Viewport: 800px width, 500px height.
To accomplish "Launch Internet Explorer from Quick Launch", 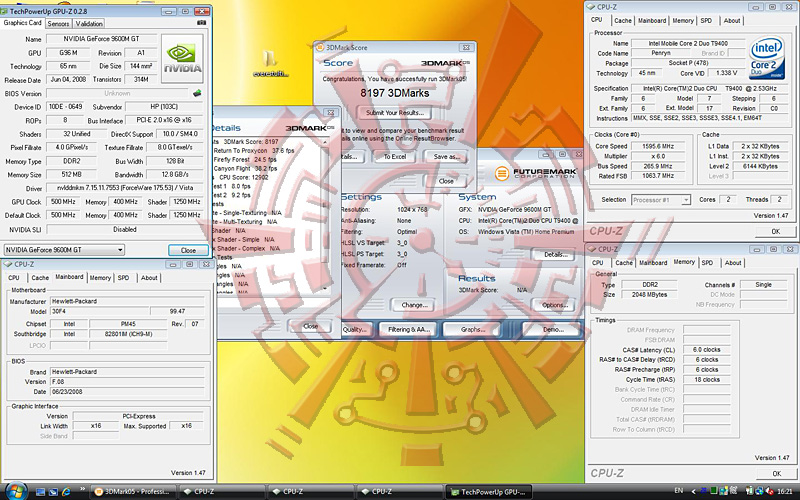I will pyautogui.click(x=66, y=492).
